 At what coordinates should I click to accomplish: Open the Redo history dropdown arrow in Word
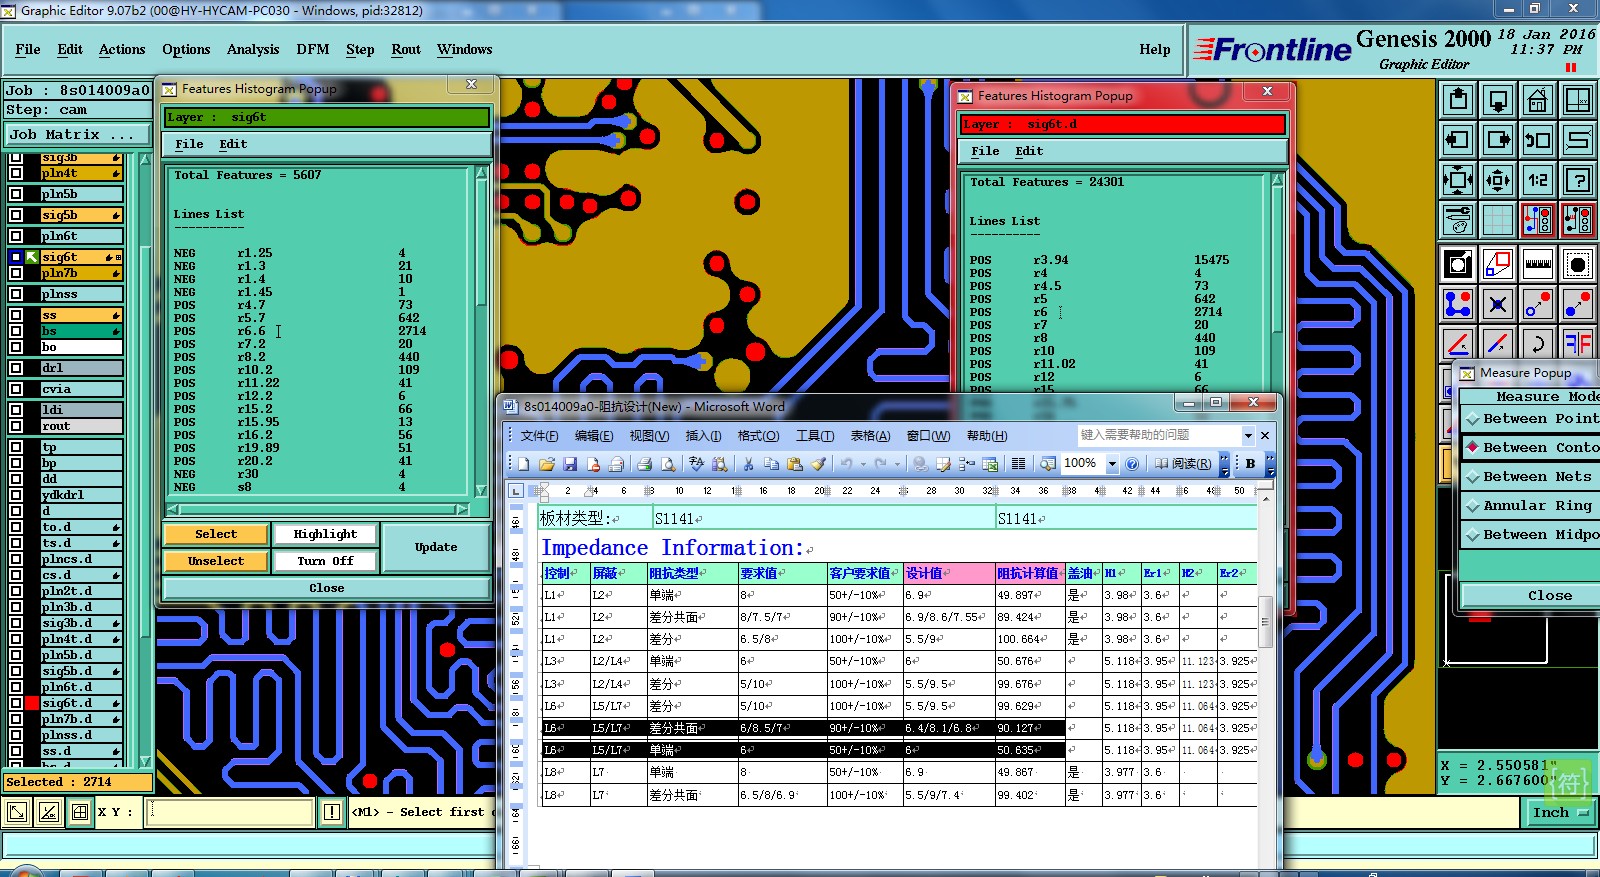click(897, 464)
